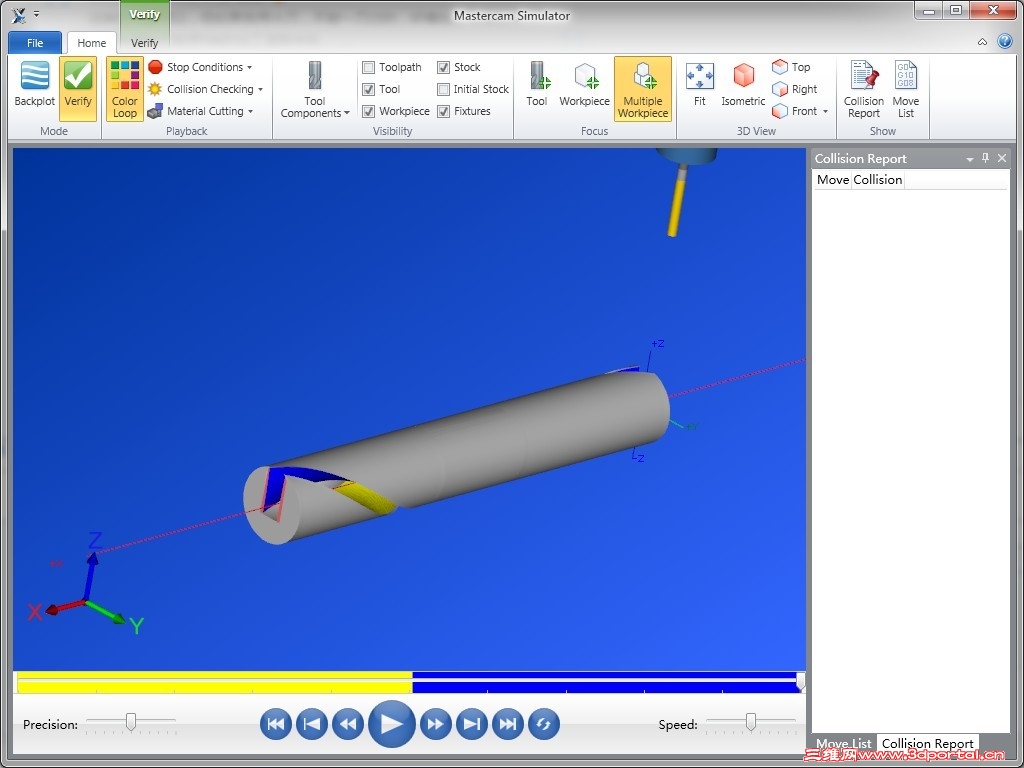Viewport: 1024px width, 768px height.
Task: Switch to Move List bottom tab
Action: click(x=843, y=743)
